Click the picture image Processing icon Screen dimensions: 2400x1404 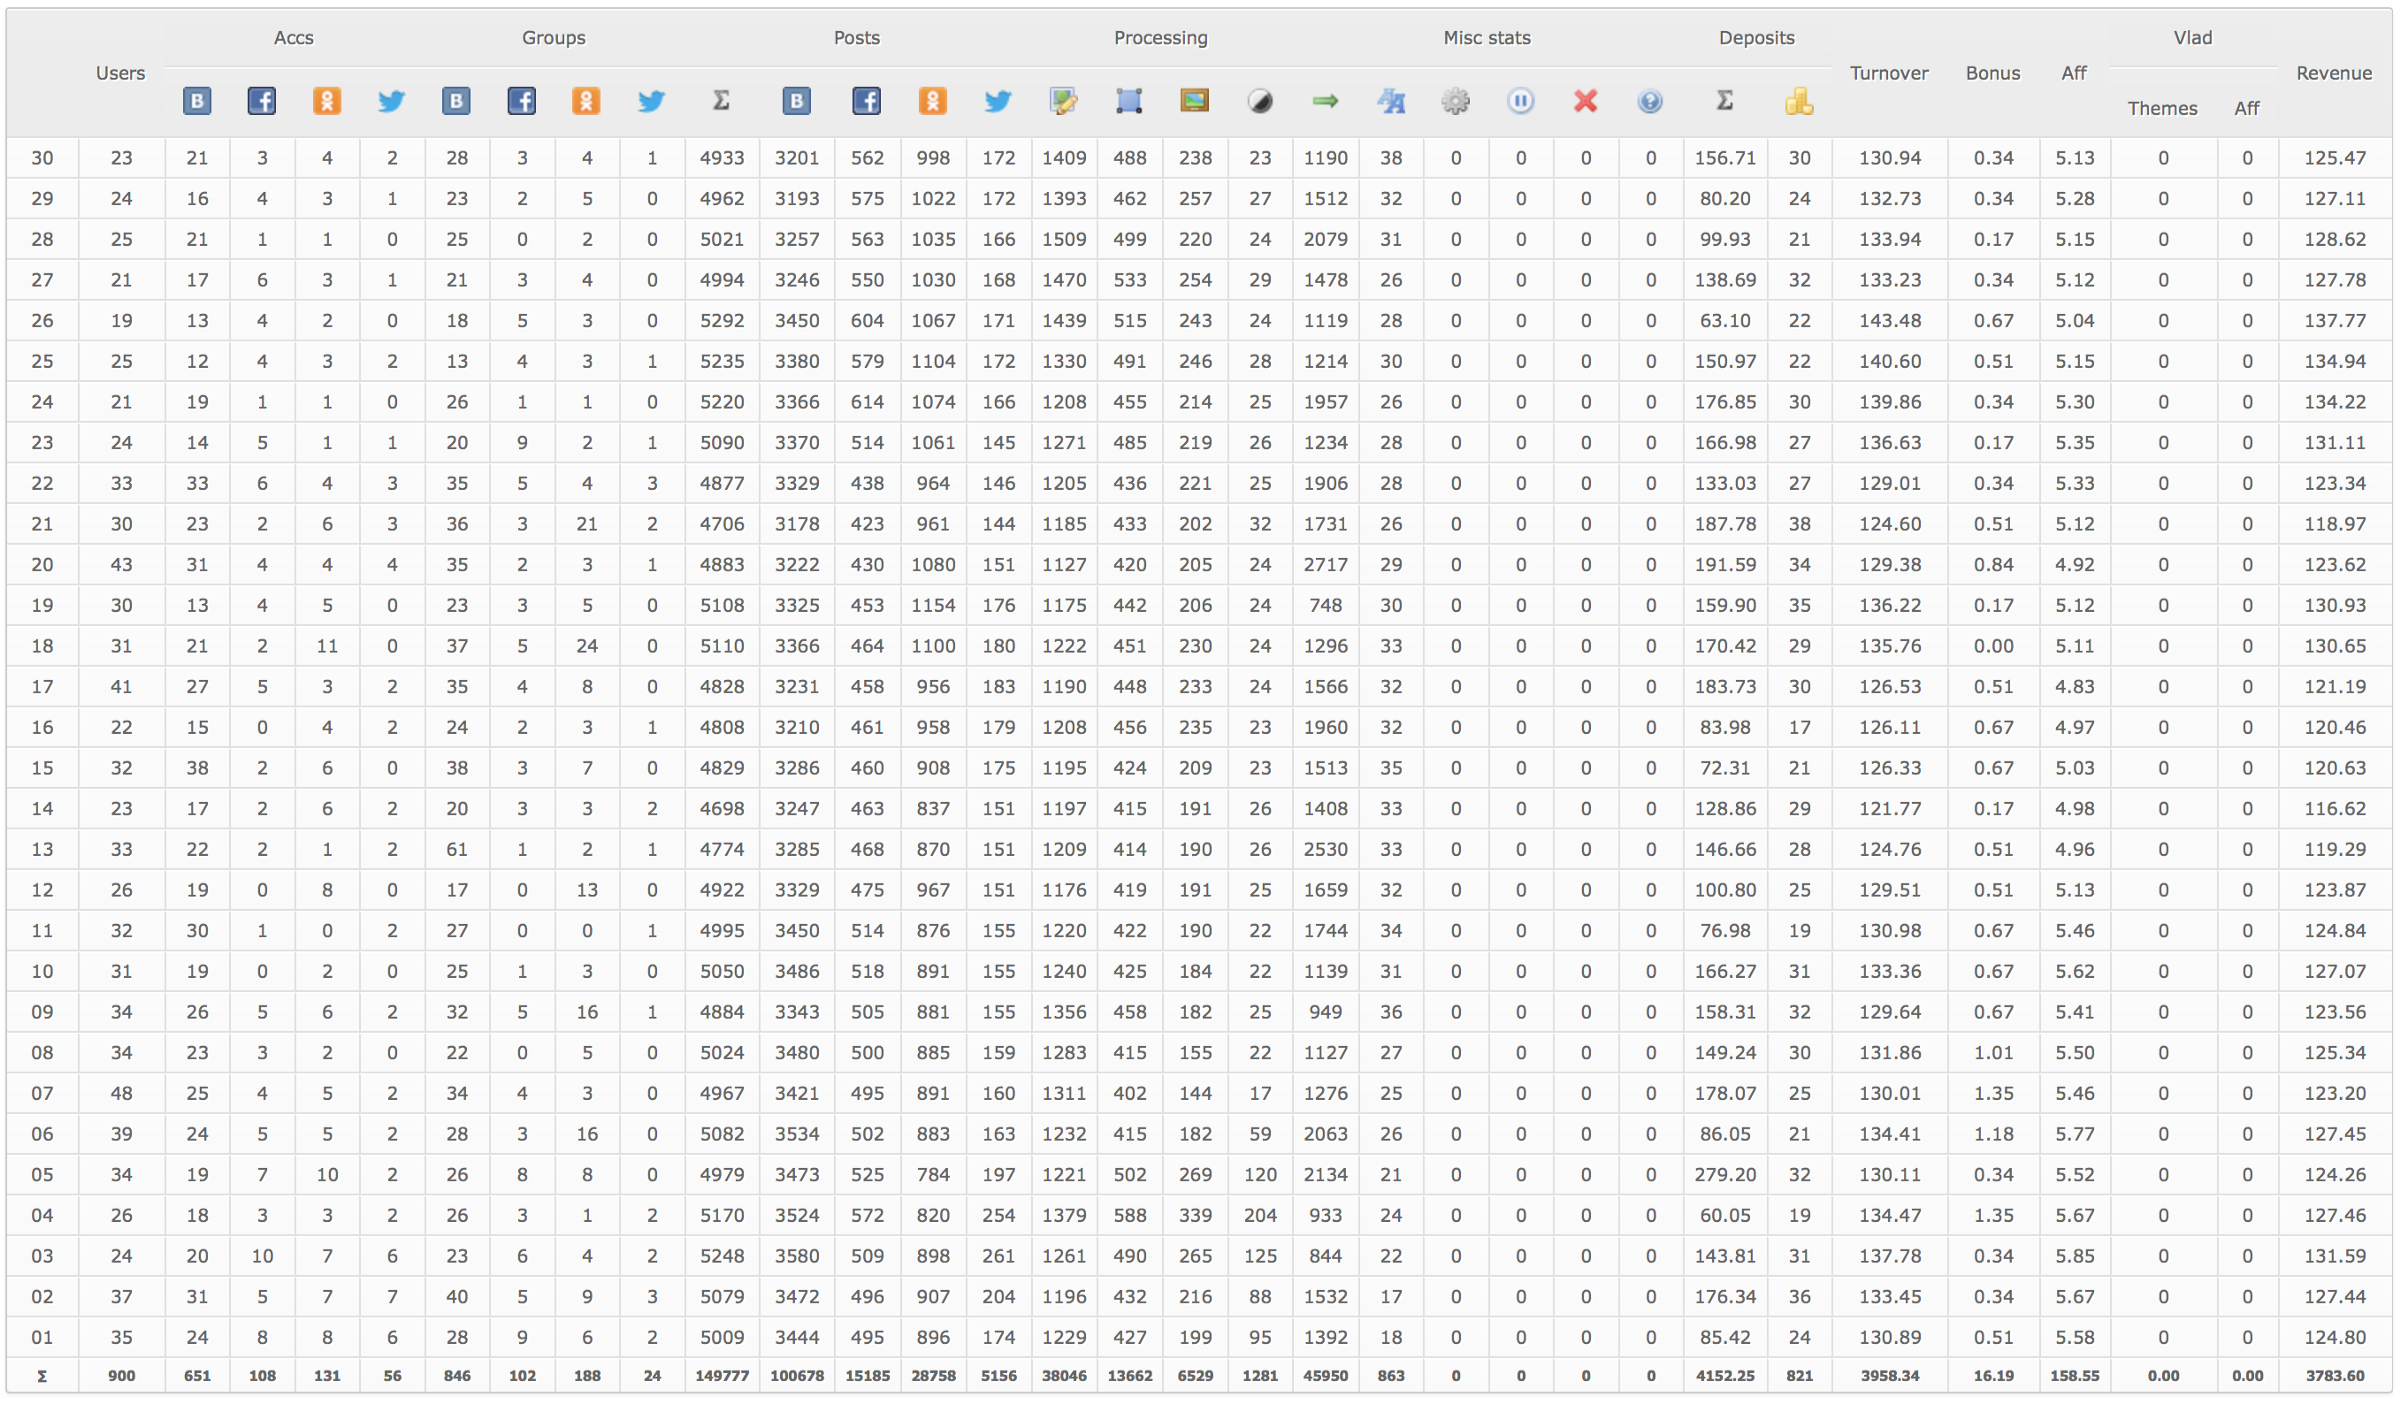(x=1194, y=101)
